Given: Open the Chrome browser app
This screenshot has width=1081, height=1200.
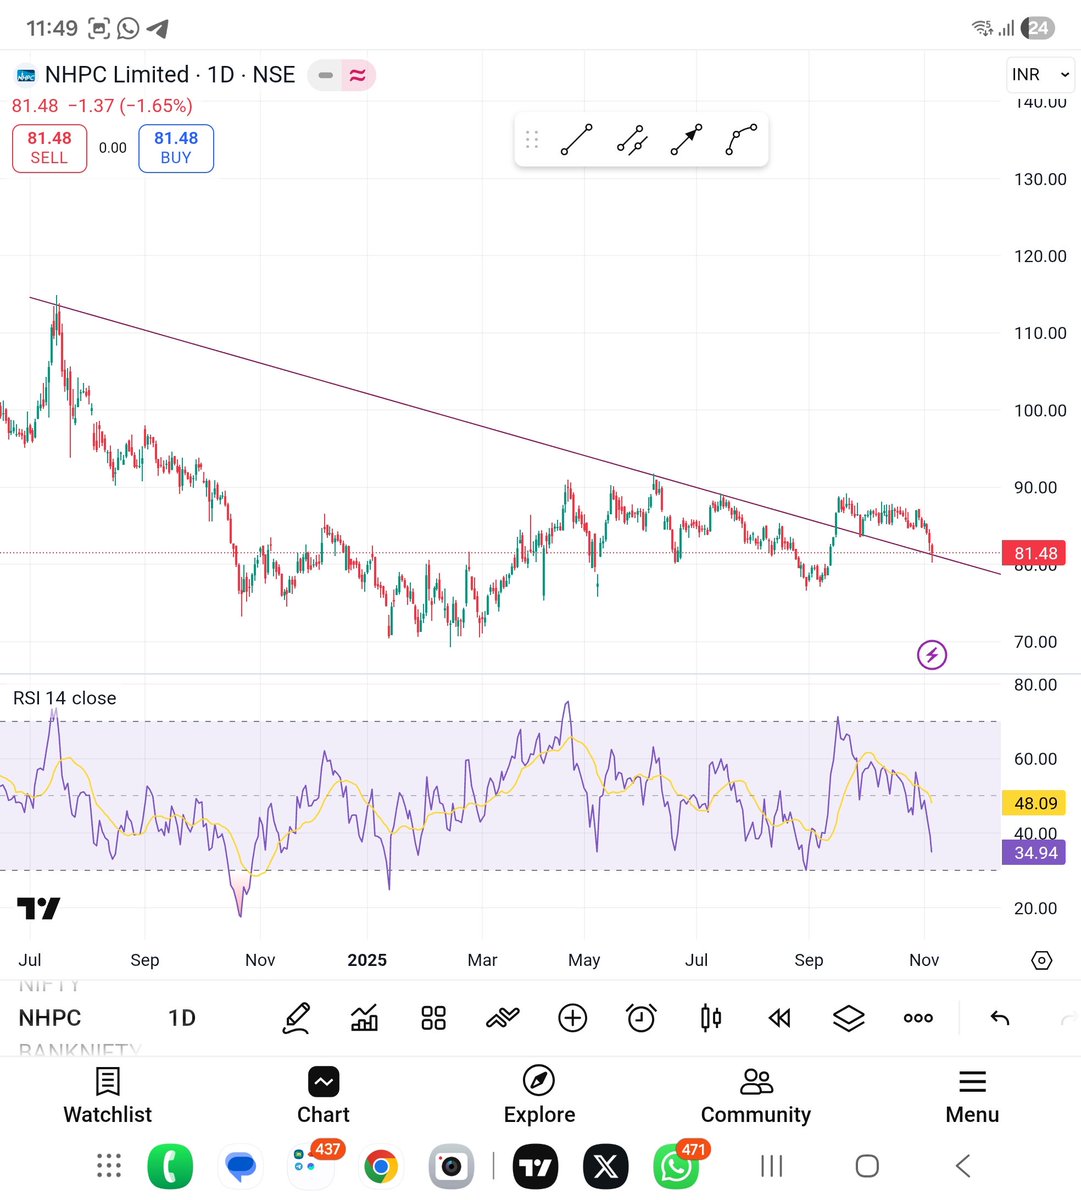Looking at the screenshot, I should (380, 1166).
